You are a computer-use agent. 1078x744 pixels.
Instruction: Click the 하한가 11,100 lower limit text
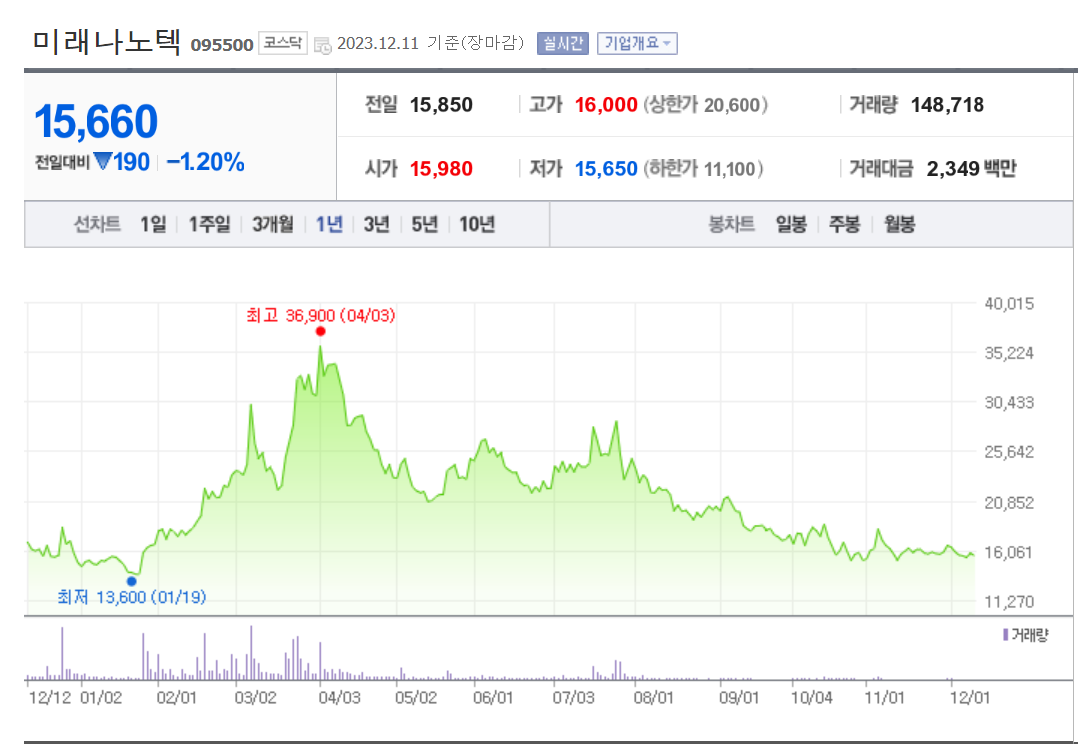click(703, 168)
